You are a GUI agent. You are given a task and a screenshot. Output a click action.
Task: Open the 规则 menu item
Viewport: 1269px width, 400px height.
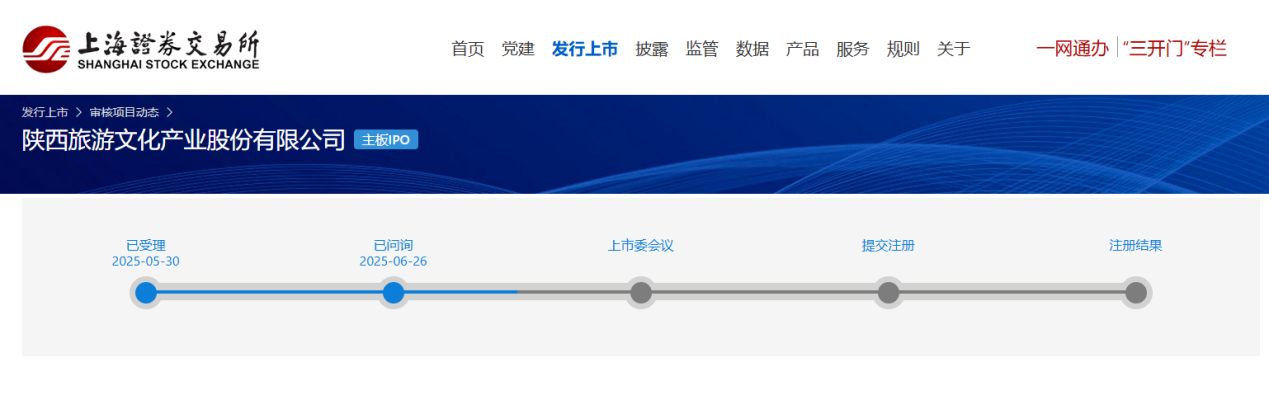coord(903,48)
